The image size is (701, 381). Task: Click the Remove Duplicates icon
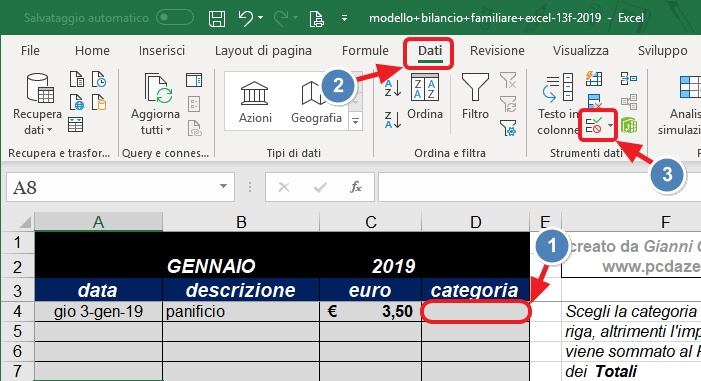point(594,102)
